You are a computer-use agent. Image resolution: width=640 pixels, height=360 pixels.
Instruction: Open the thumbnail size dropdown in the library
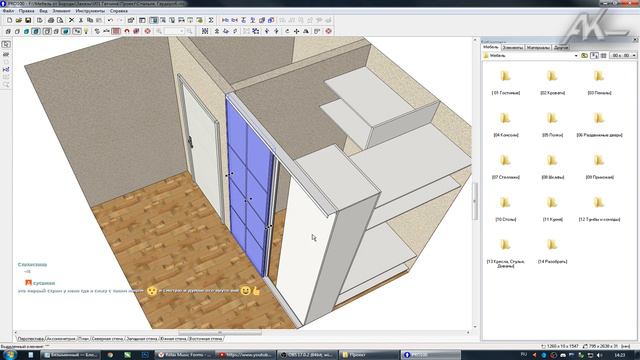(x=623, y=55)
